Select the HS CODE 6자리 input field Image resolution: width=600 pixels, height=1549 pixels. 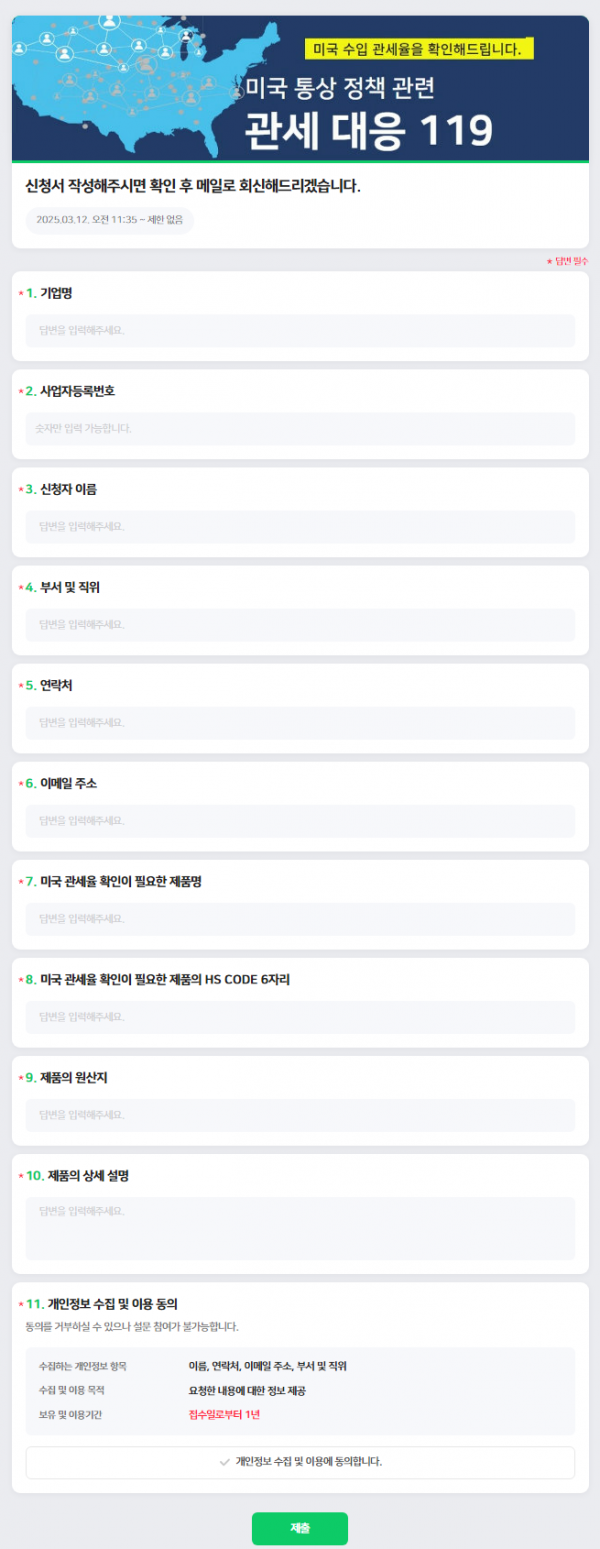tap(300, 1016)
